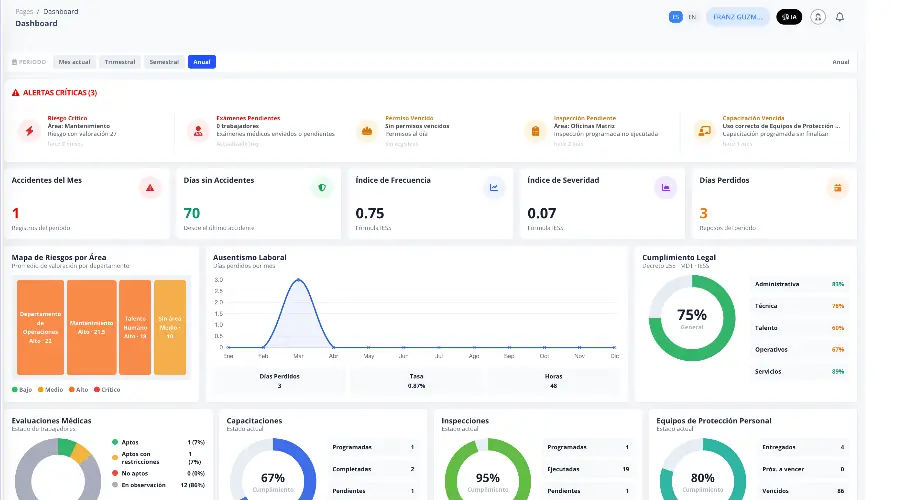This screenshot has width=900, height=500.
Task: Click the Accidentes del Mes warning icon
Action: click(x=150, y=188)
